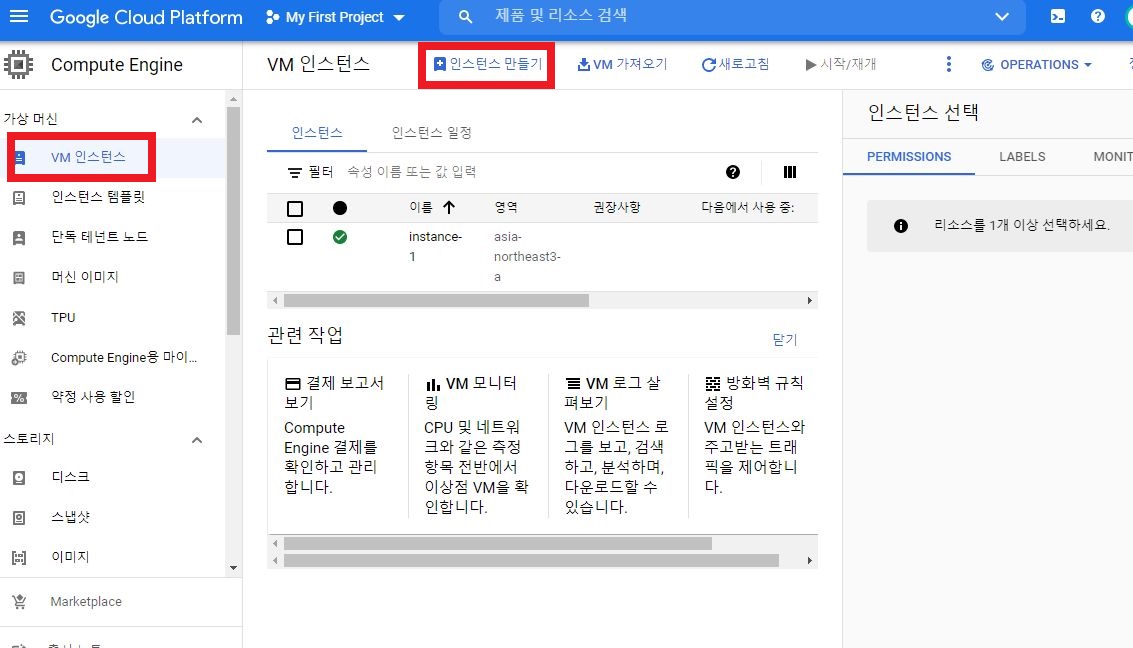The image size is (1133, 648).
Task: Click 새로고침 refresh button
Action: 735,64
